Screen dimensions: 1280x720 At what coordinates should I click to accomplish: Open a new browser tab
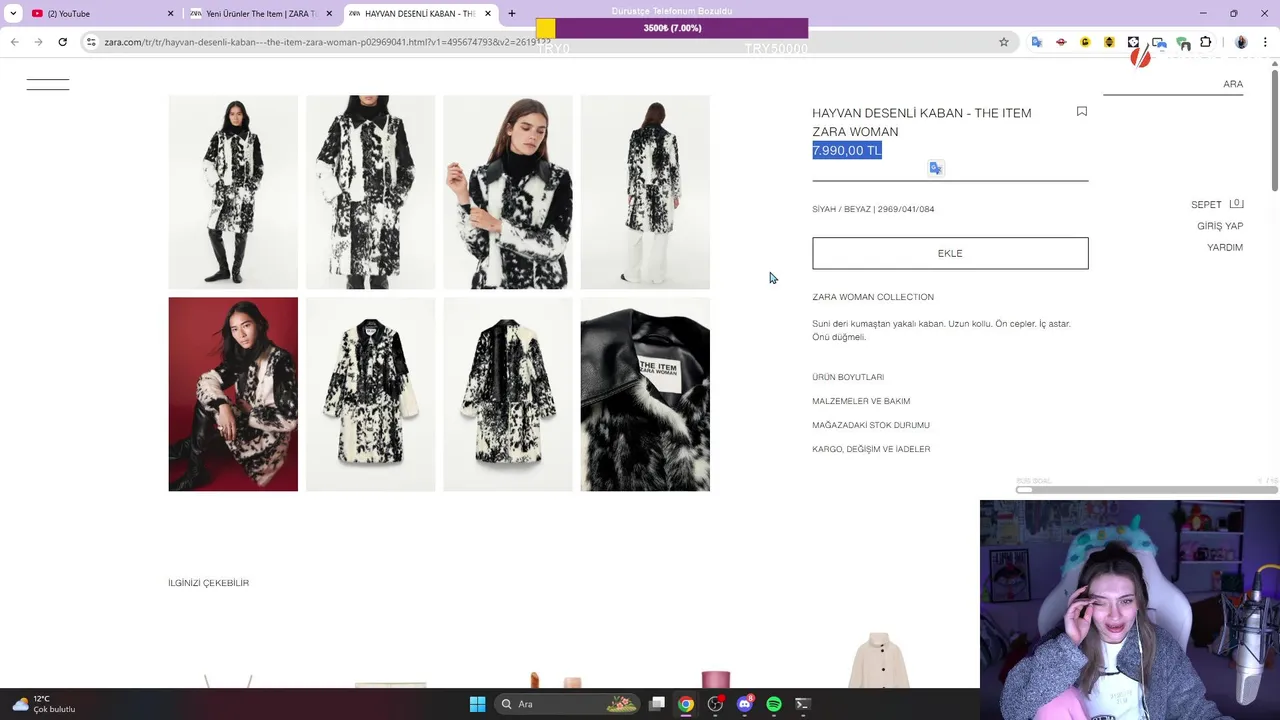coord(512,13)
